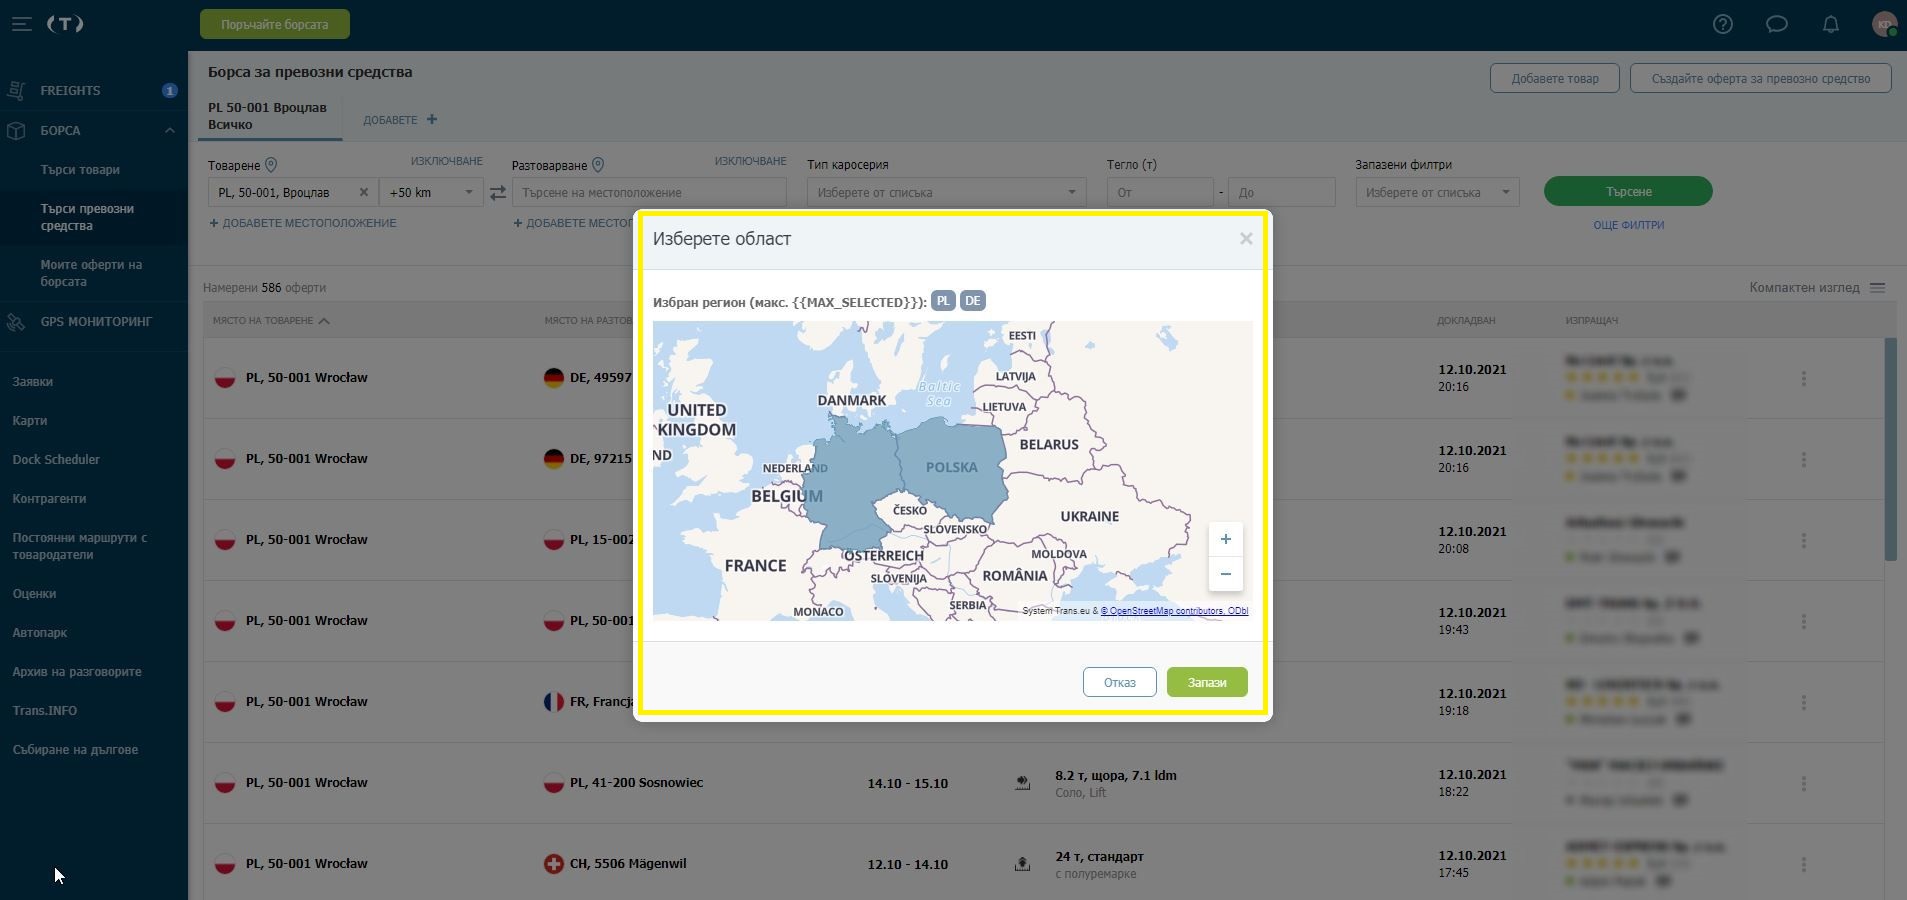Toggle the Компактен изглед list icon
This screenshot has width=1907, height=900.
[1877, 288]
